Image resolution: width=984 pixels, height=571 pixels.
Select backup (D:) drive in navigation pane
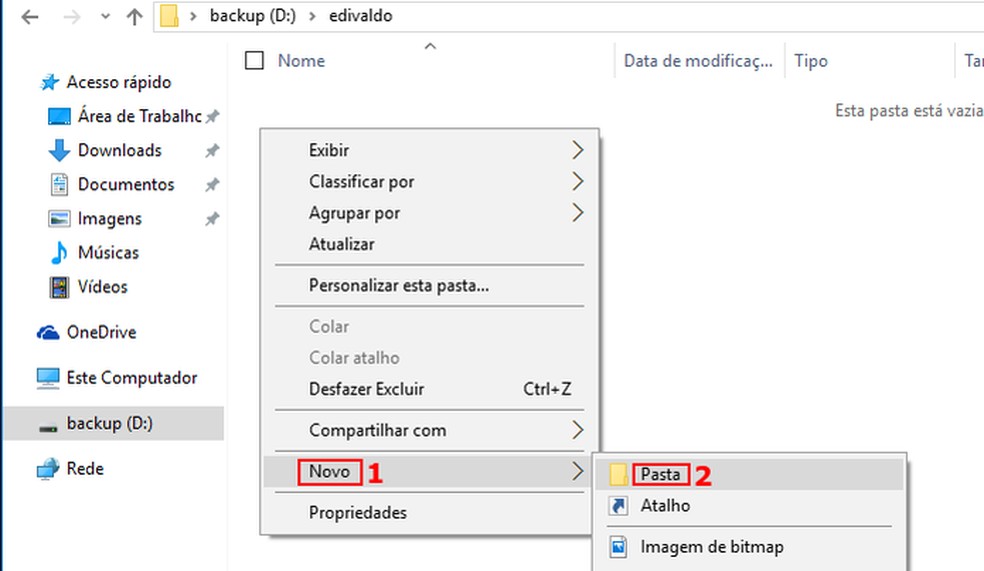click(x=109, y=423)
